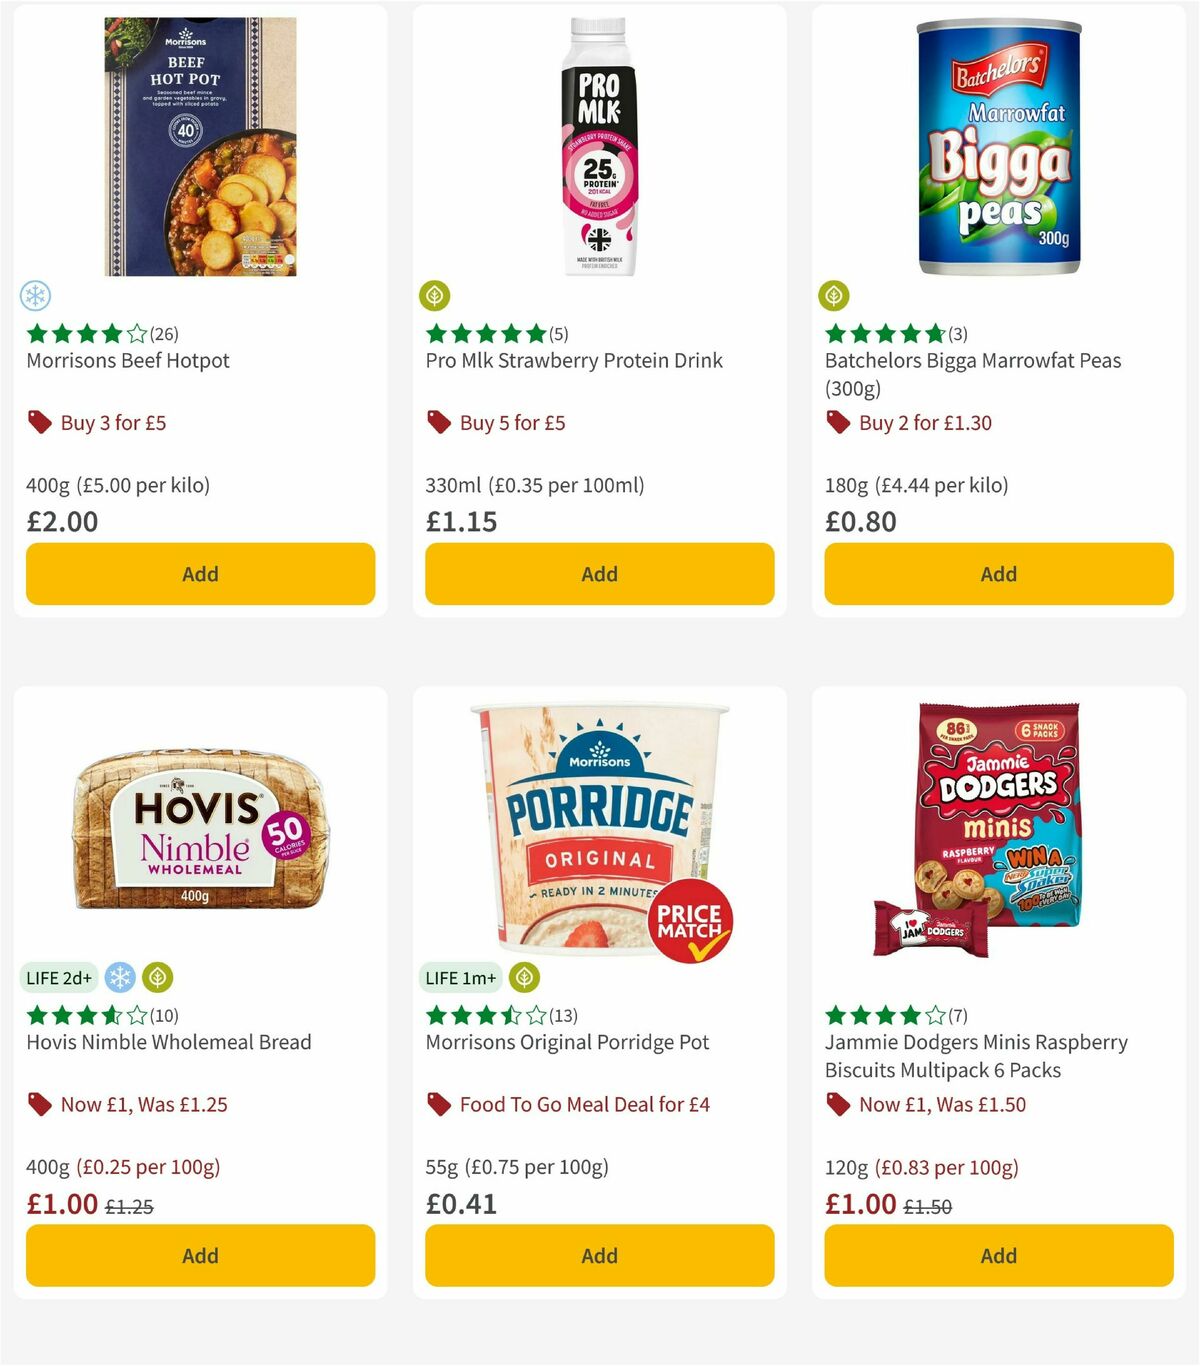Click the leaf icon on Batchelors Bigga Peas
This screenshot has height=1366, width=1200.
(x=834, y=296)
